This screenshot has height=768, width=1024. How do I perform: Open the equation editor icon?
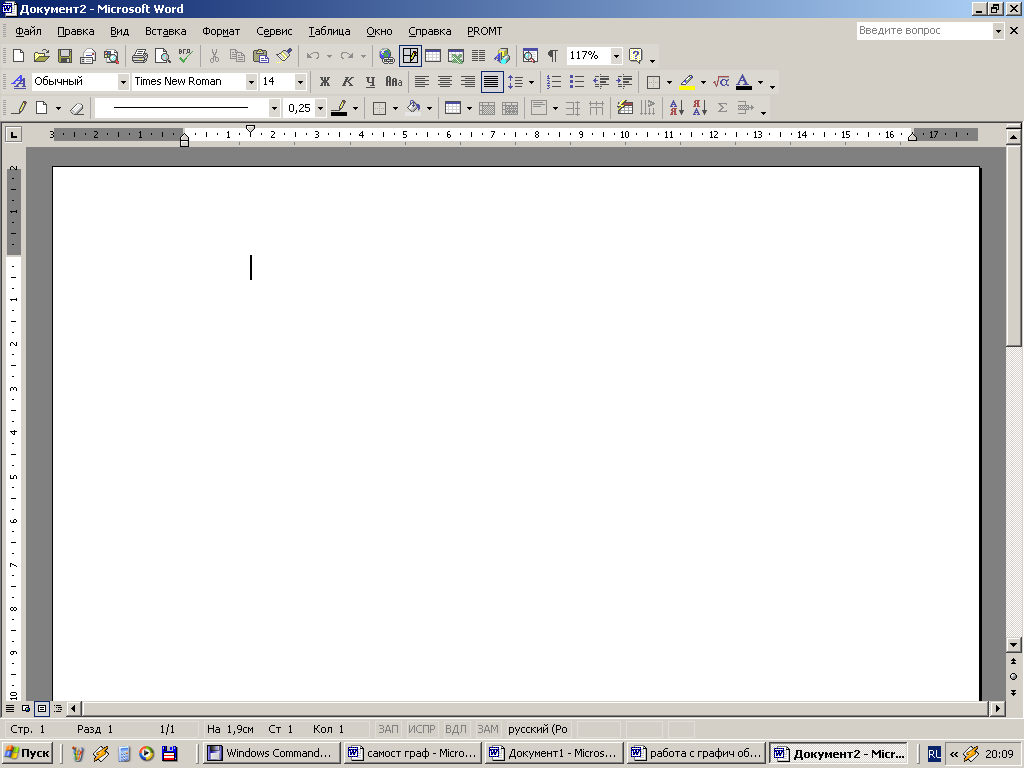(721, 82)
